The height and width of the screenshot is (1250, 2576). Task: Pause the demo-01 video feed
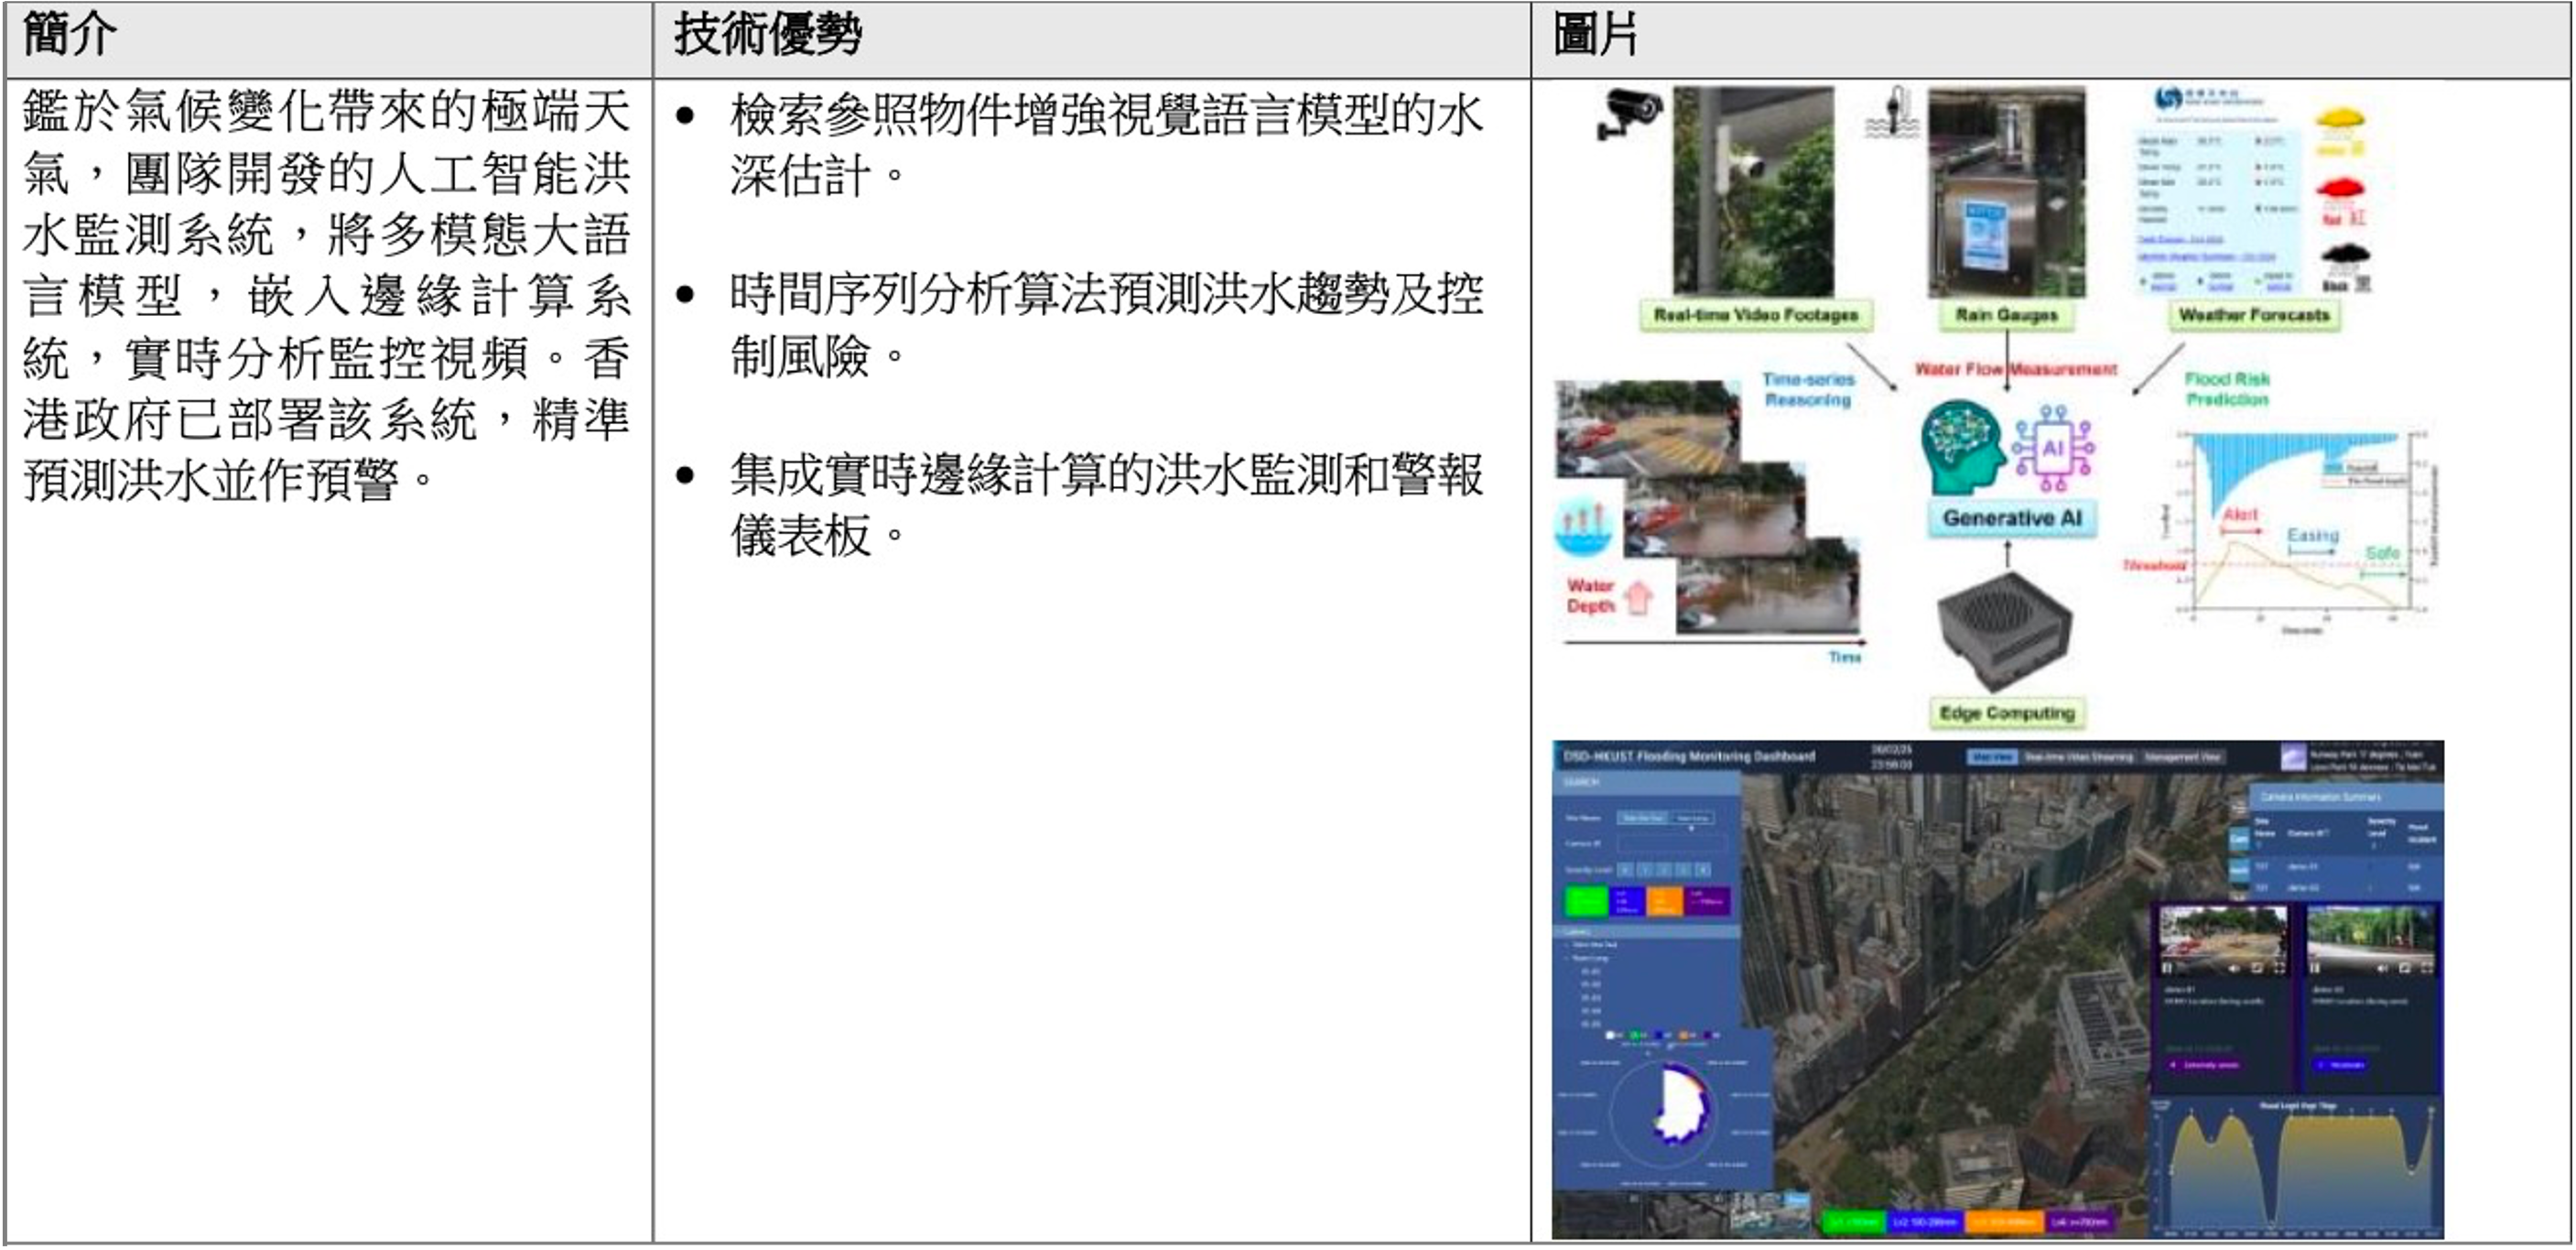click(2168, 968)
